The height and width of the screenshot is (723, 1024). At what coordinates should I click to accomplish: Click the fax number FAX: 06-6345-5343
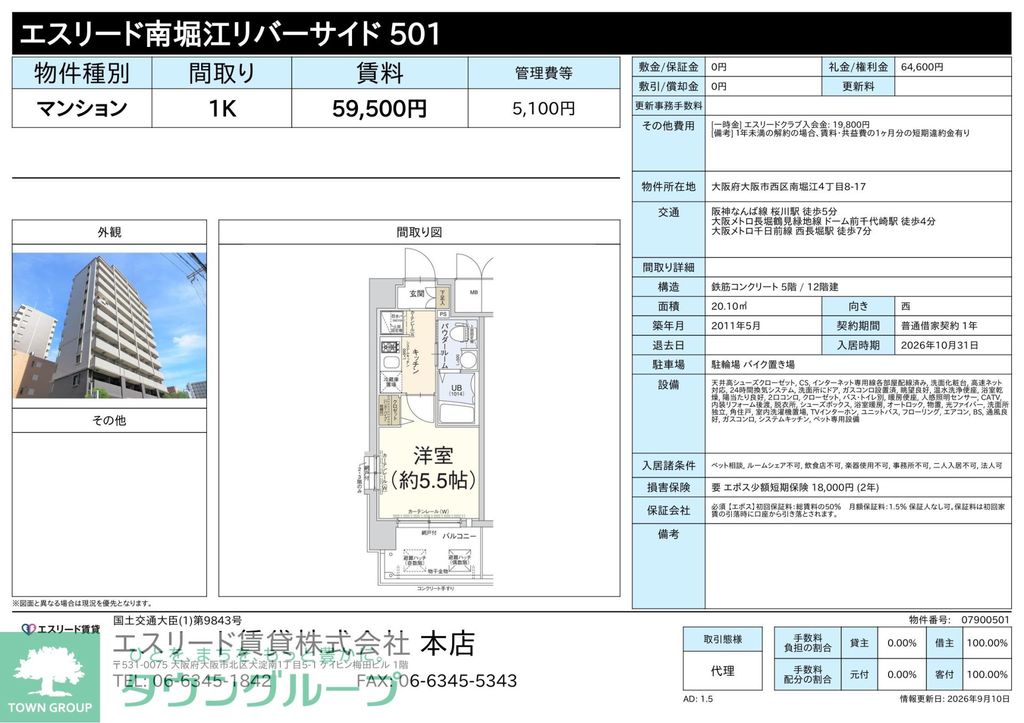tap(437, 681)
